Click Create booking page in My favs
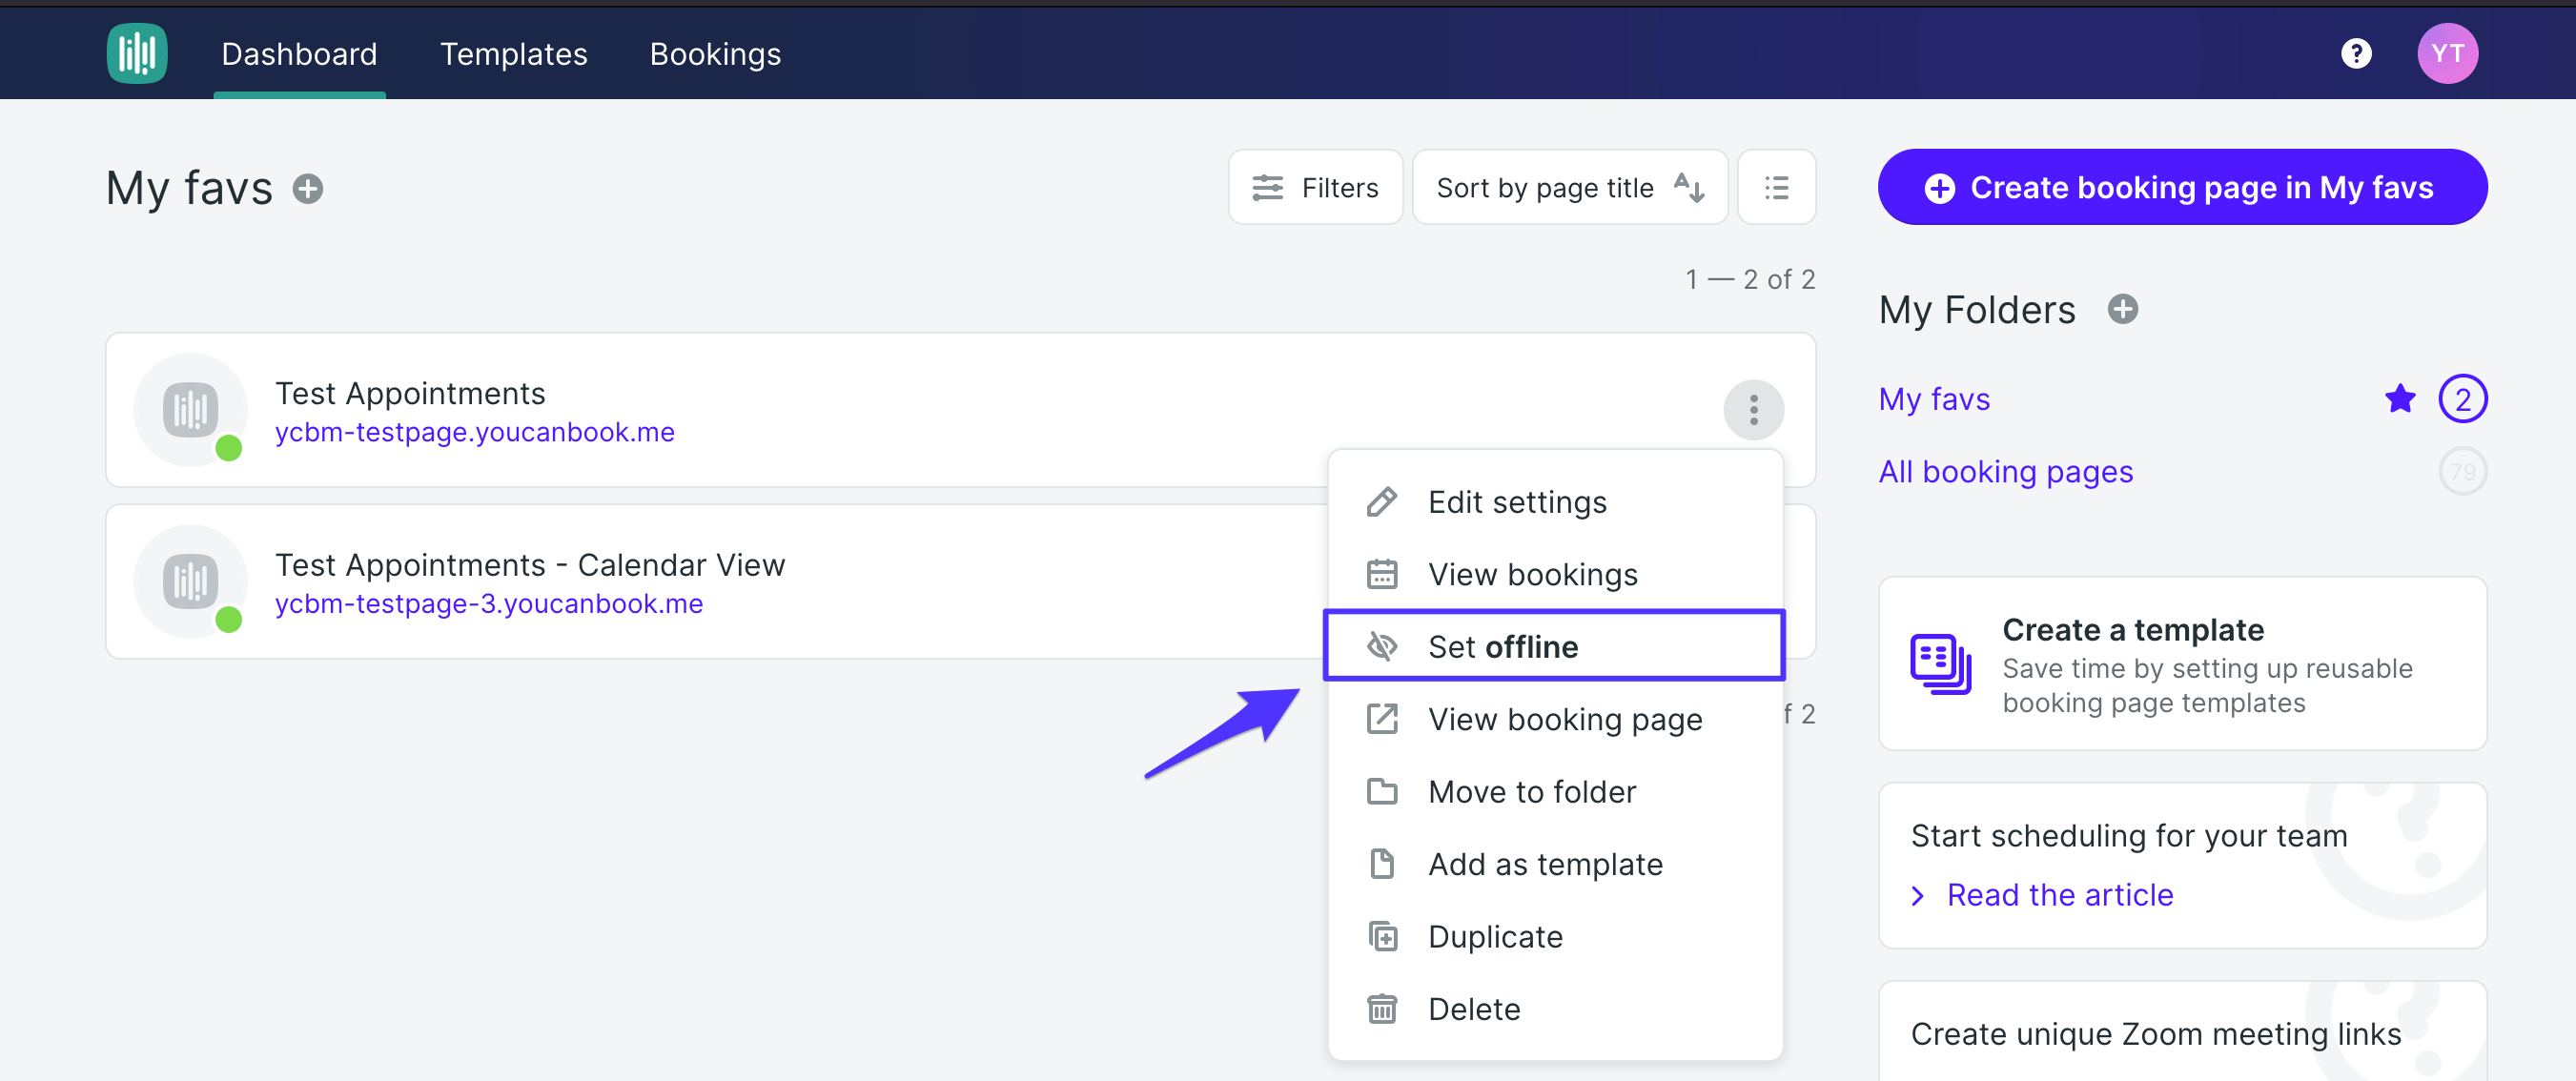The height and width of the screenshot is (1081, 2576). point(2181,187)
